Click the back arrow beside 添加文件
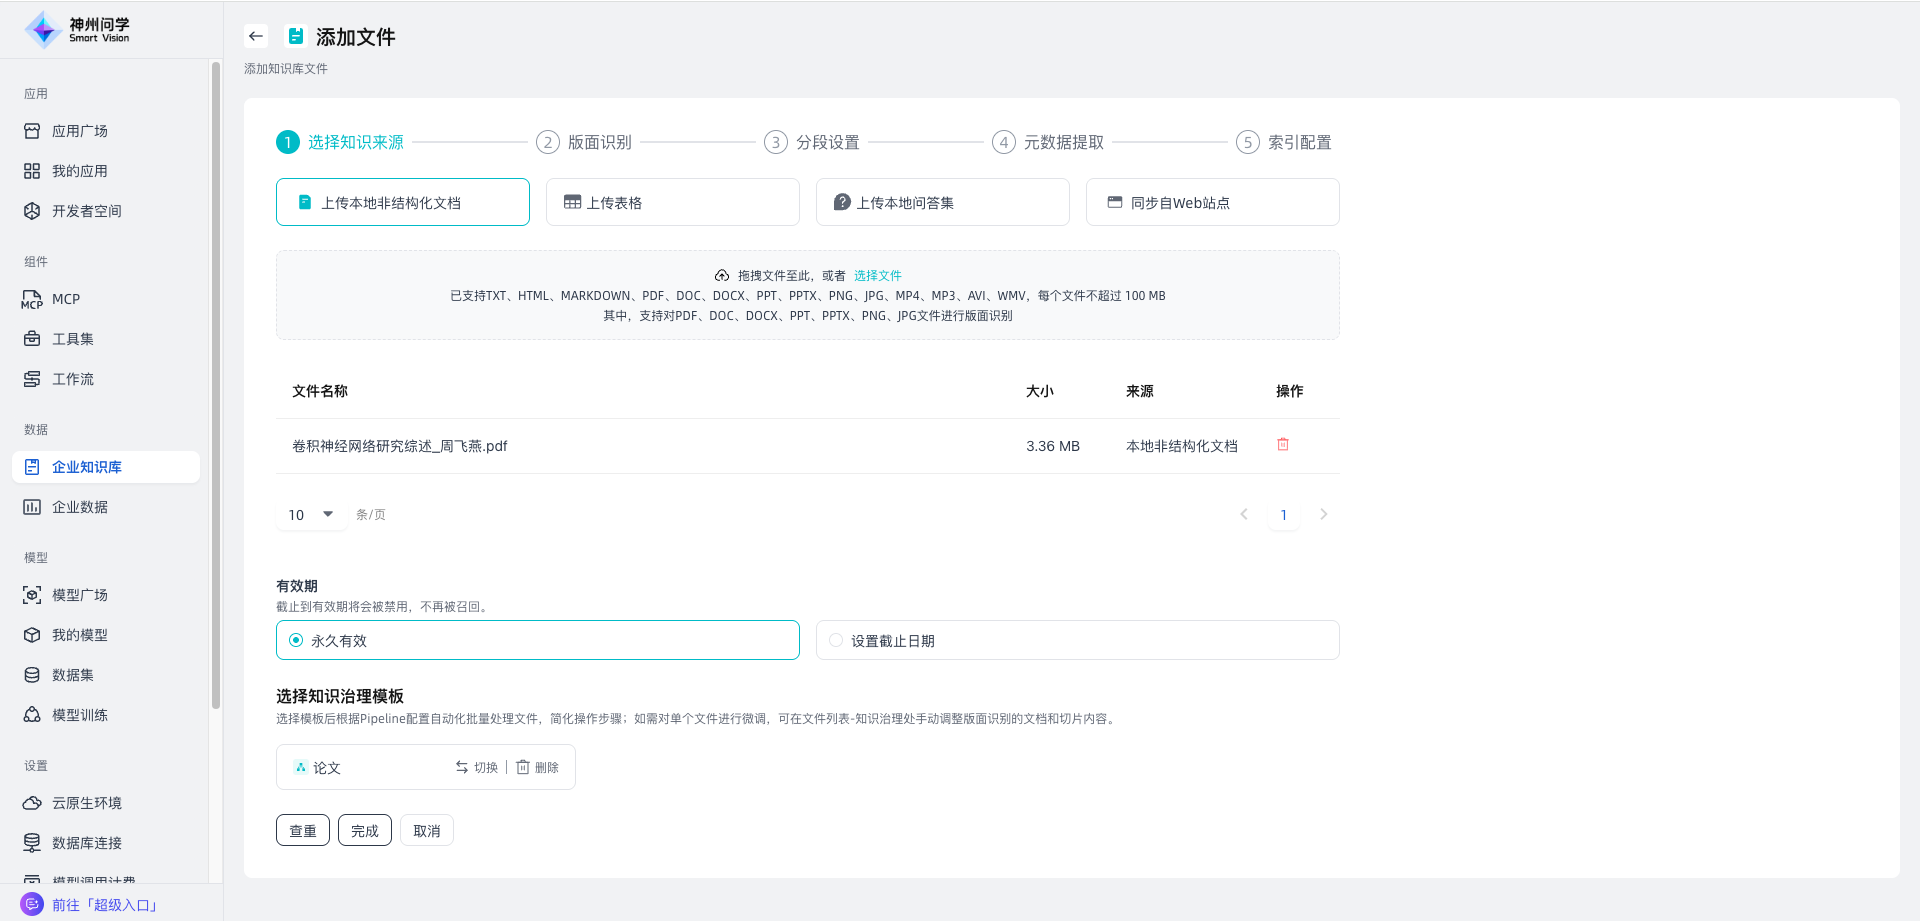Screen dimensions: 1920x921 (256, 36)
